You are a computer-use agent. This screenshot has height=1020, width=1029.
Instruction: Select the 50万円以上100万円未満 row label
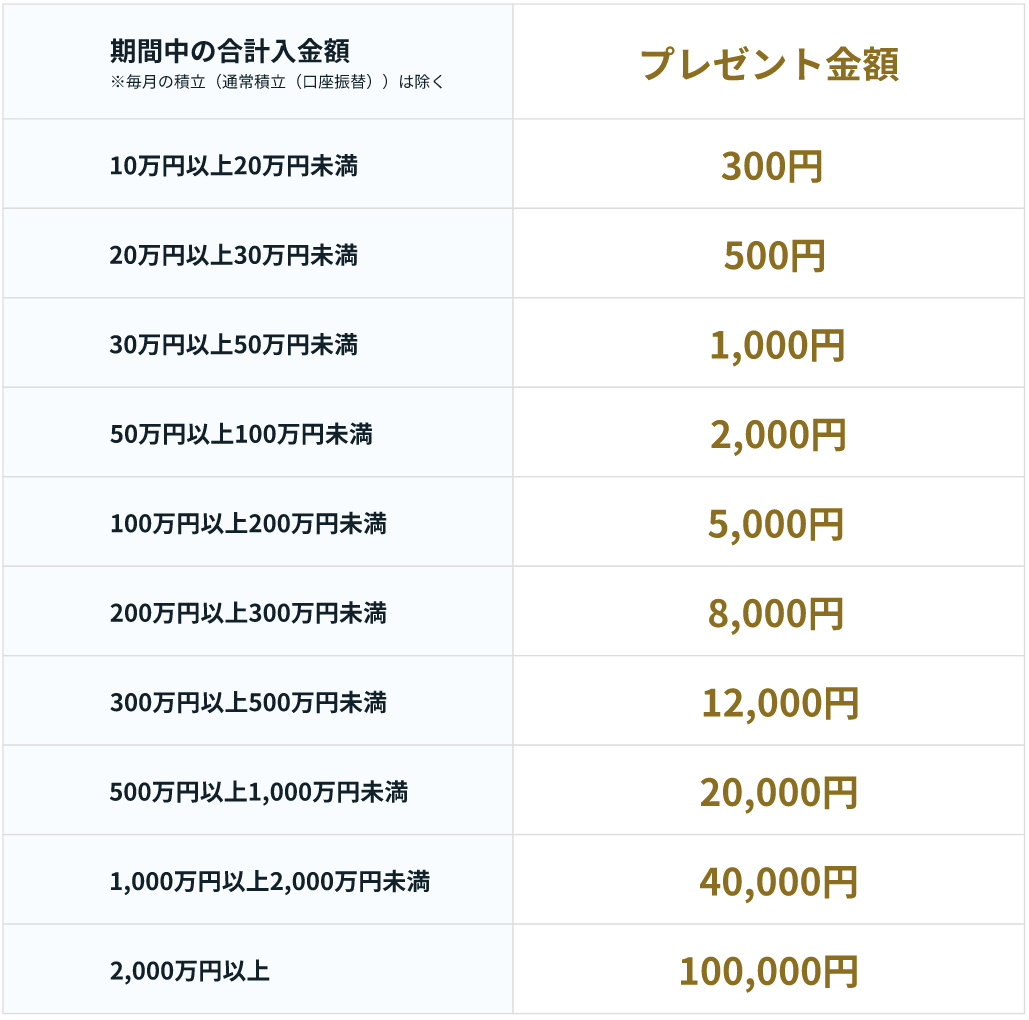click(x=241, y=435)
